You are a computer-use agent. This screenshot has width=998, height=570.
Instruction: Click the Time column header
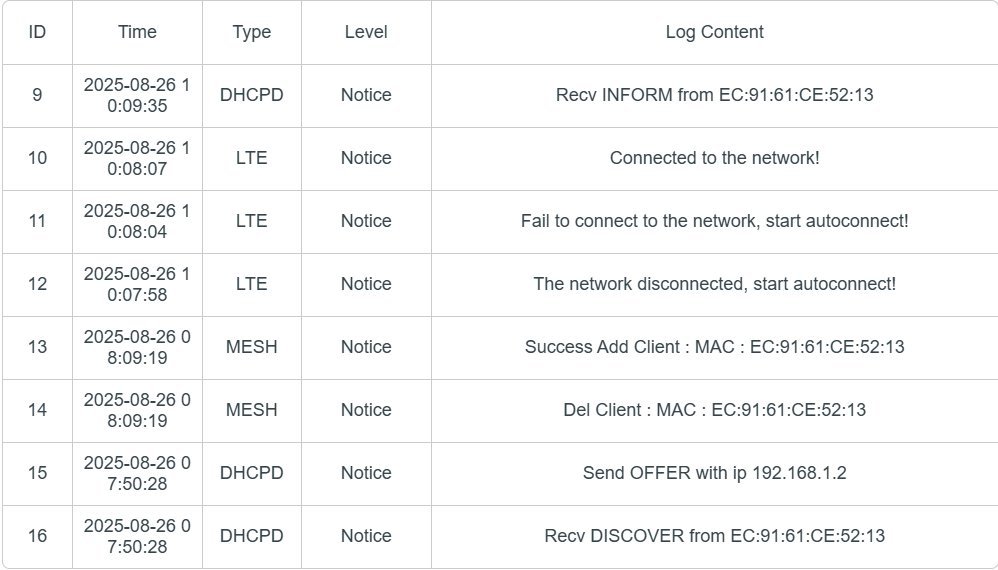(137, 32)
